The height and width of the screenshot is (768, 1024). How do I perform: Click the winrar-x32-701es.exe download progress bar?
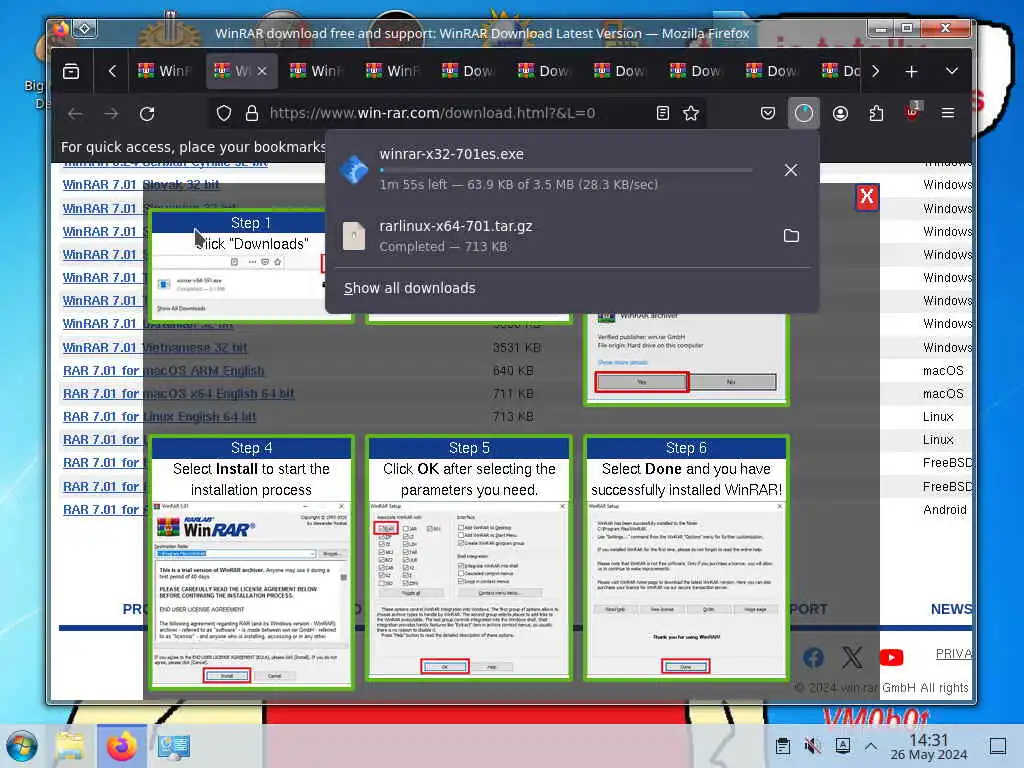click(566, 170)
